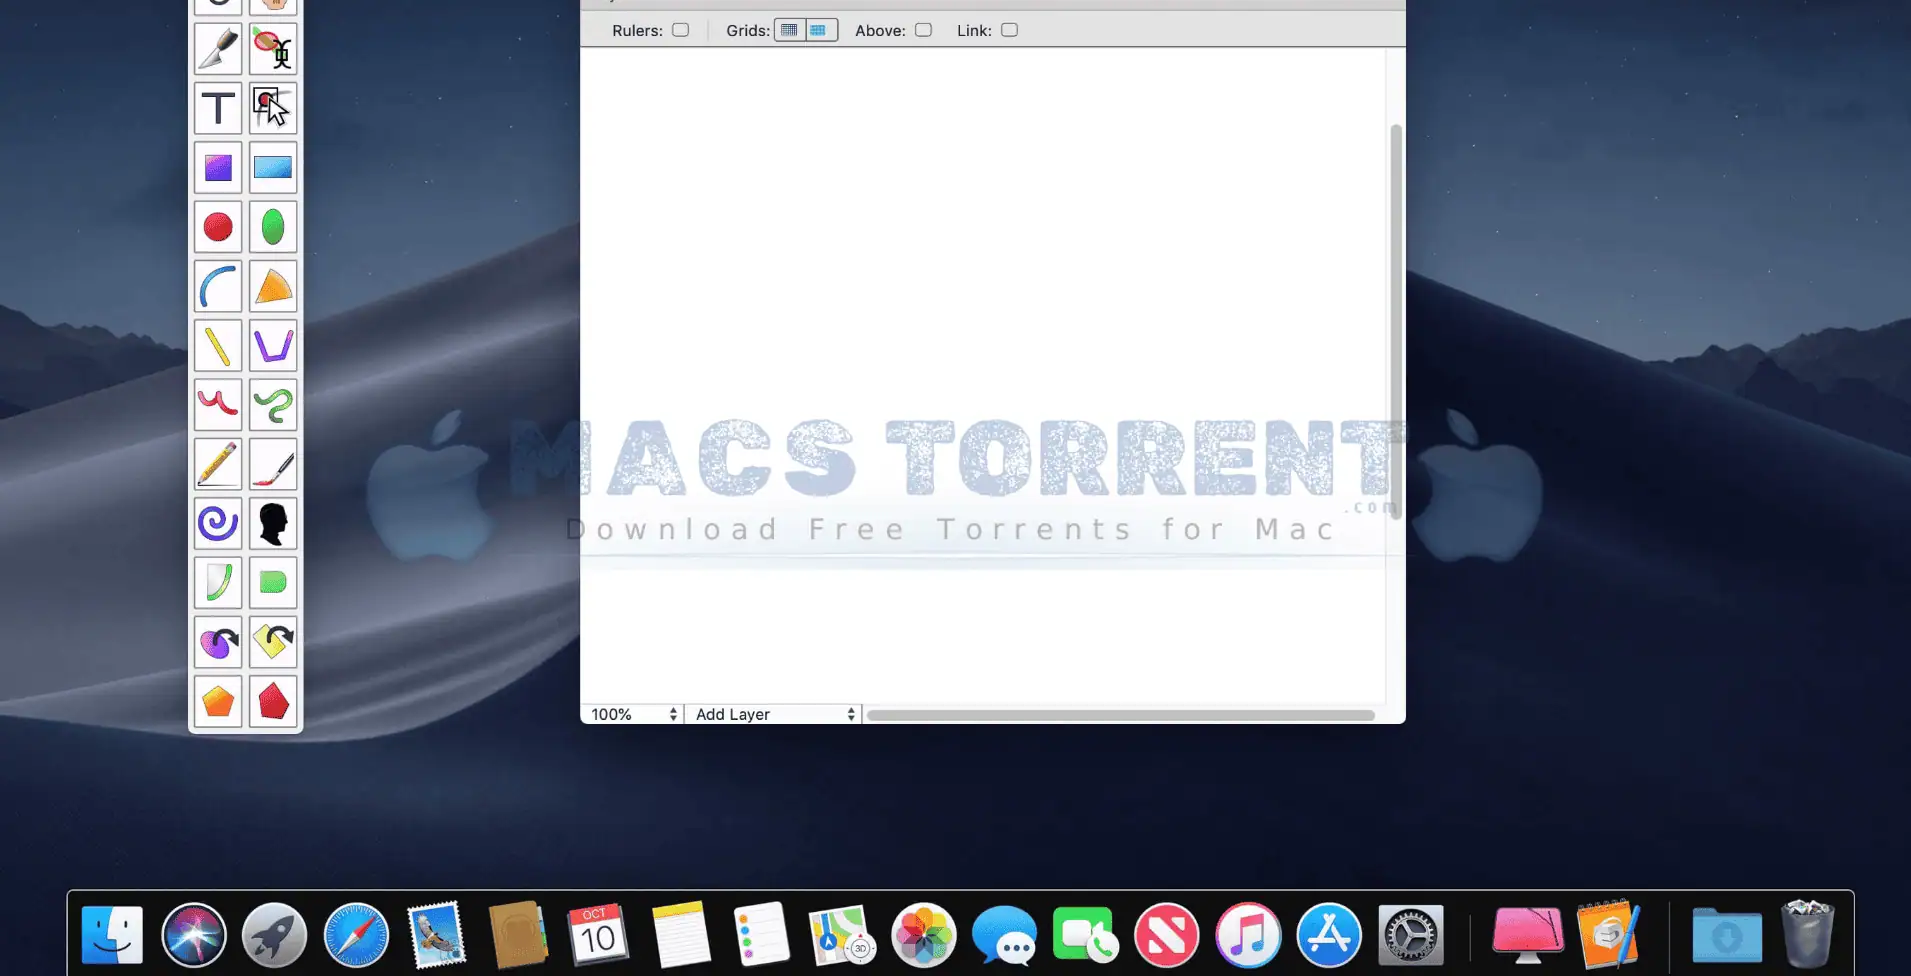This screenshot has width=1911, height=976.
Task: Select the green oval shape tool
Action: (273, 227)
